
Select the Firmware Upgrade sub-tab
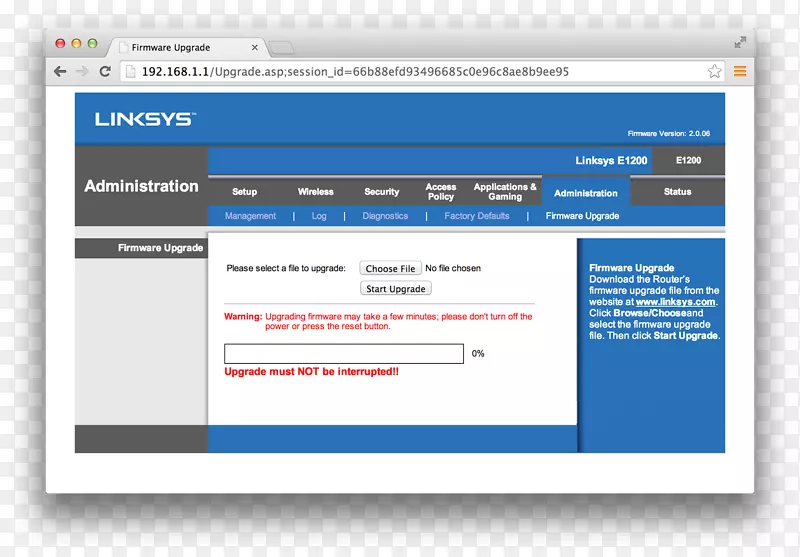point(582,216)
